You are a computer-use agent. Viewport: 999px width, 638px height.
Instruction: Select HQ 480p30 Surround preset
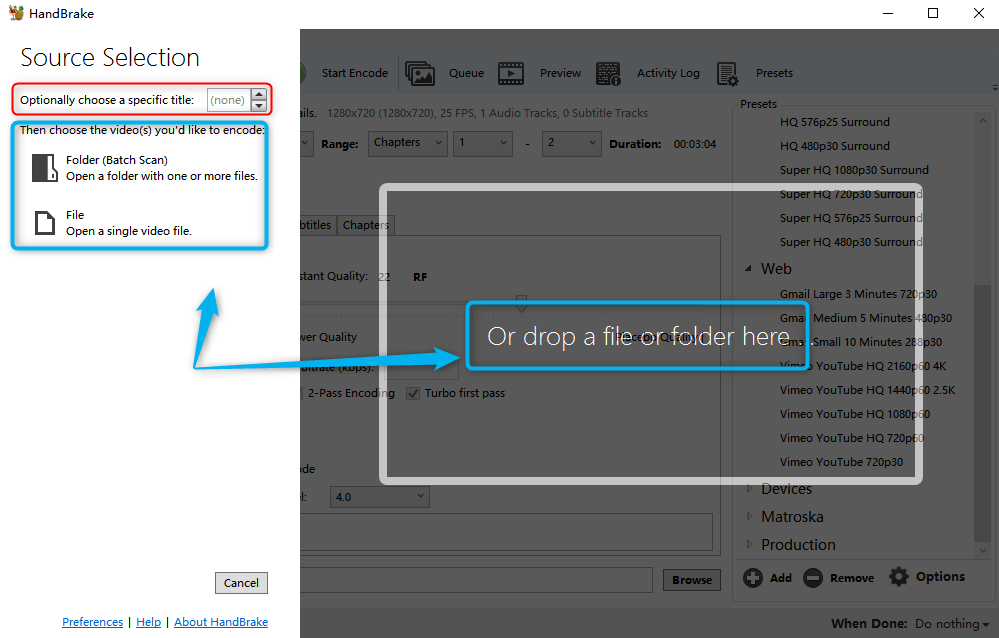(x=835, y=146)
